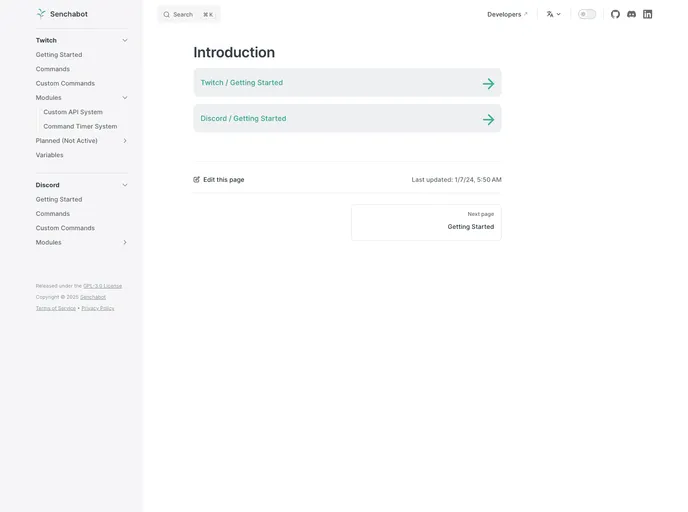This screenshot has width=688, height=512.
Task: Open Twitch Custom Commands sidebar item
Action: click(x=65, y=83)
